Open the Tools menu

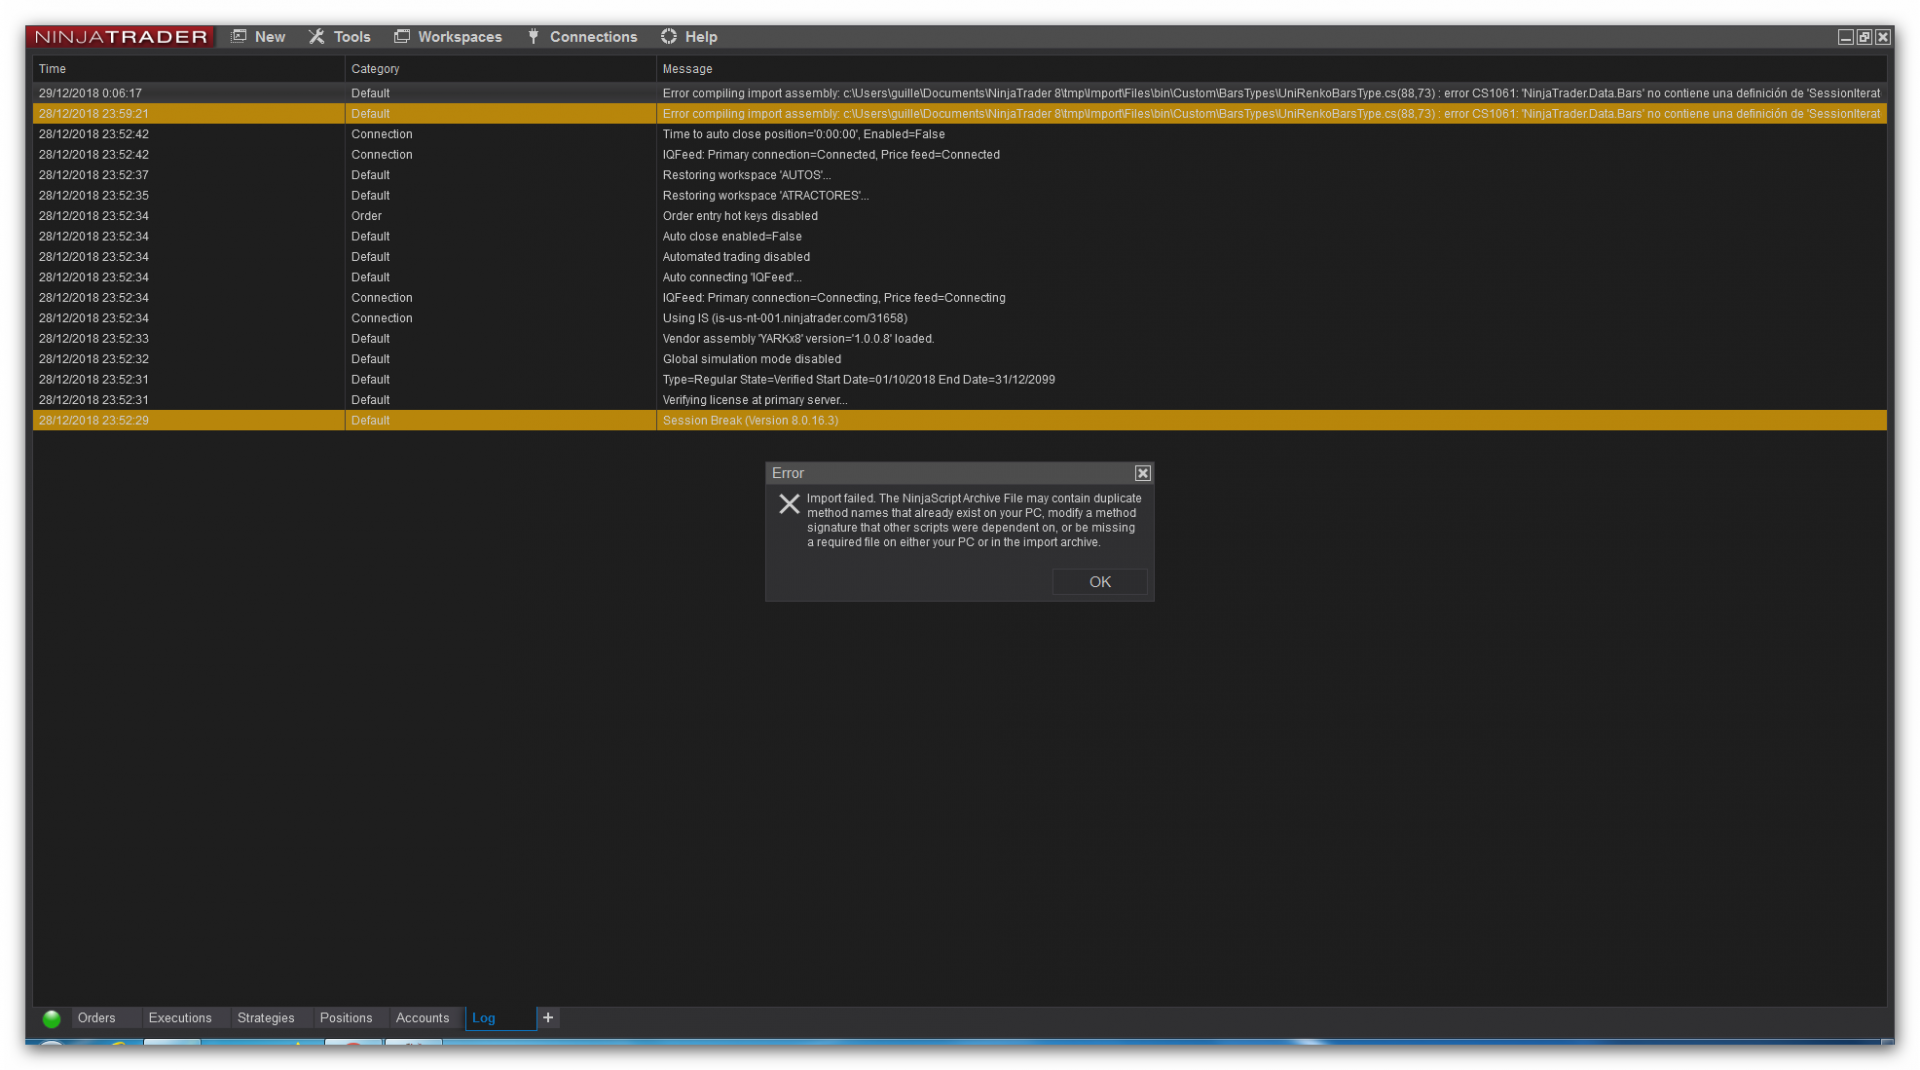(x=340, y=37)
